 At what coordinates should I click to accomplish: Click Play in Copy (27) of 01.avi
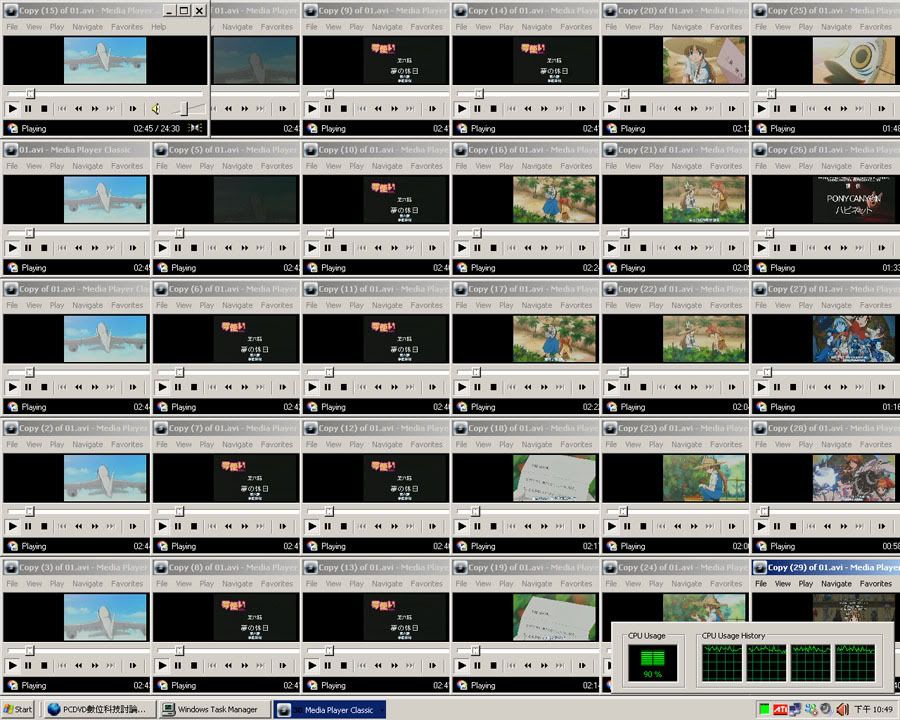pos(761,387)
